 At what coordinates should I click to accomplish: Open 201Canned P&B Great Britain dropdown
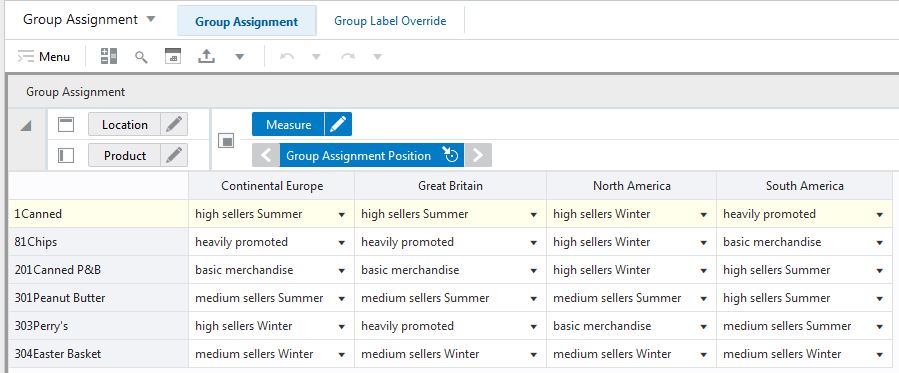(x=534, y=271)
